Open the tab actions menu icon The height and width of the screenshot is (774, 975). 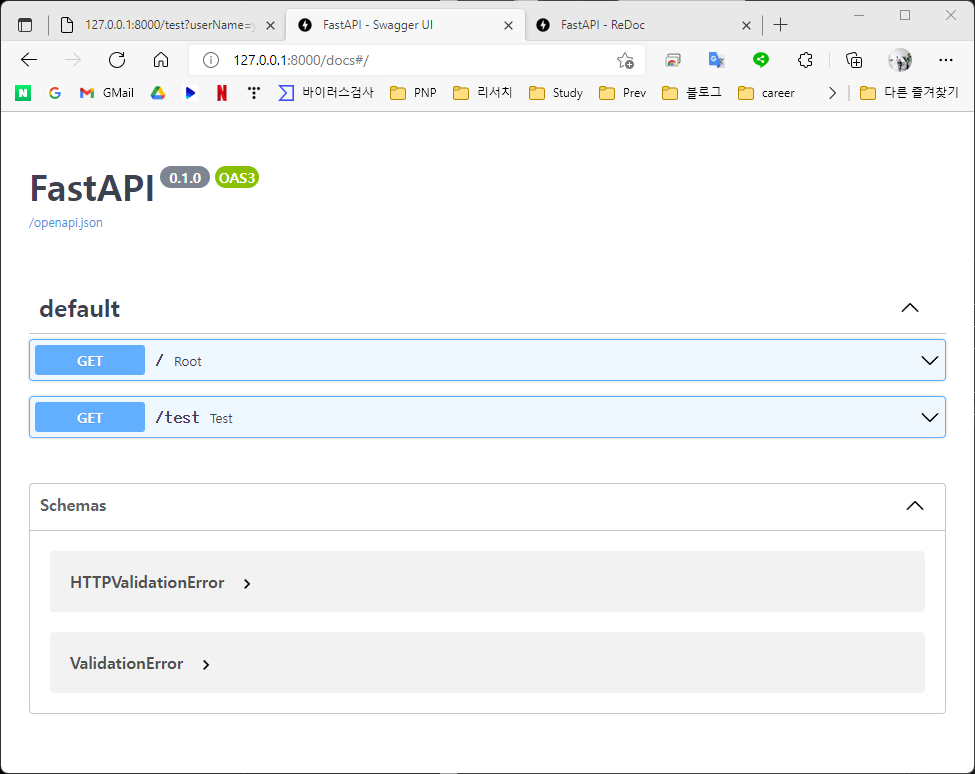25,25
